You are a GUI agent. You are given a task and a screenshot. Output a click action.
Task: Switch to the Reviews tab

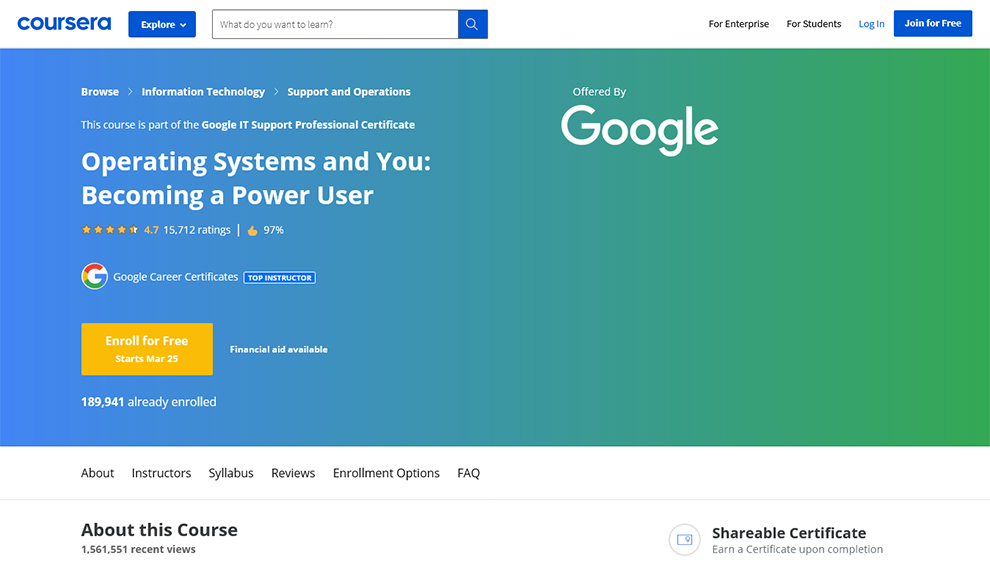pyautogui.click(x=293, y=473)
